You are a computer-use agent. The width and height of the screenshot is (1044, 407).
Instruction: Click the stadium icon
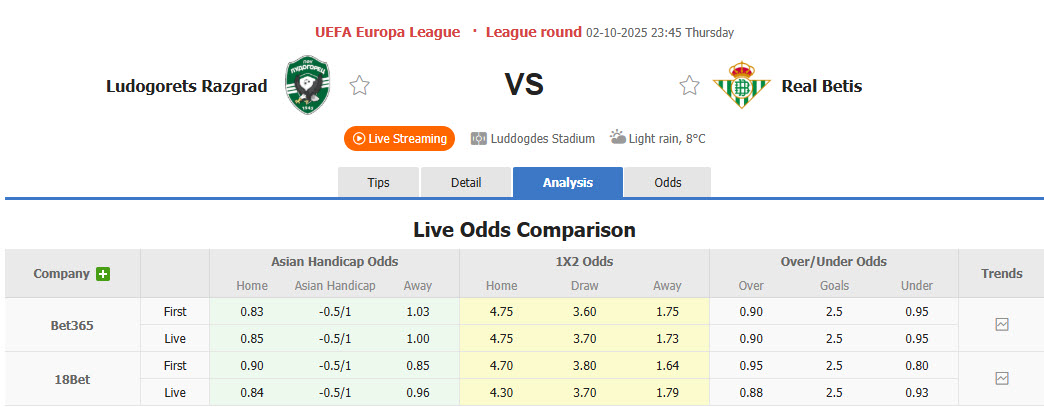click(x=479, y=138)
